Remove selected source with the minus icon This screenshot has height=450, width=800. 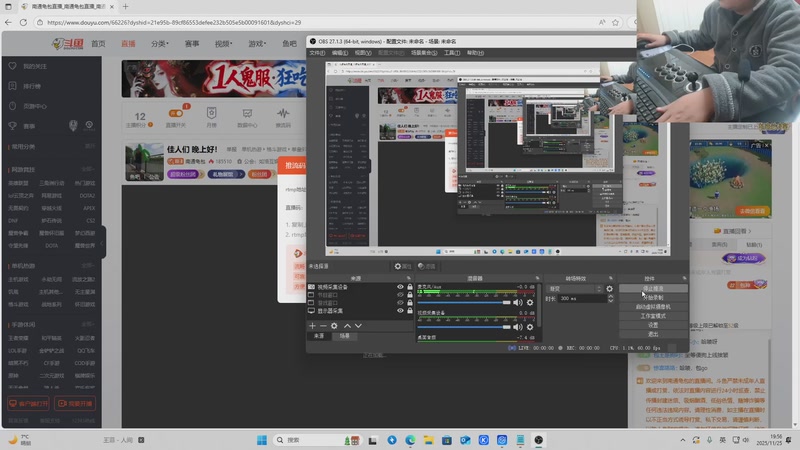[x=323, y=326]
